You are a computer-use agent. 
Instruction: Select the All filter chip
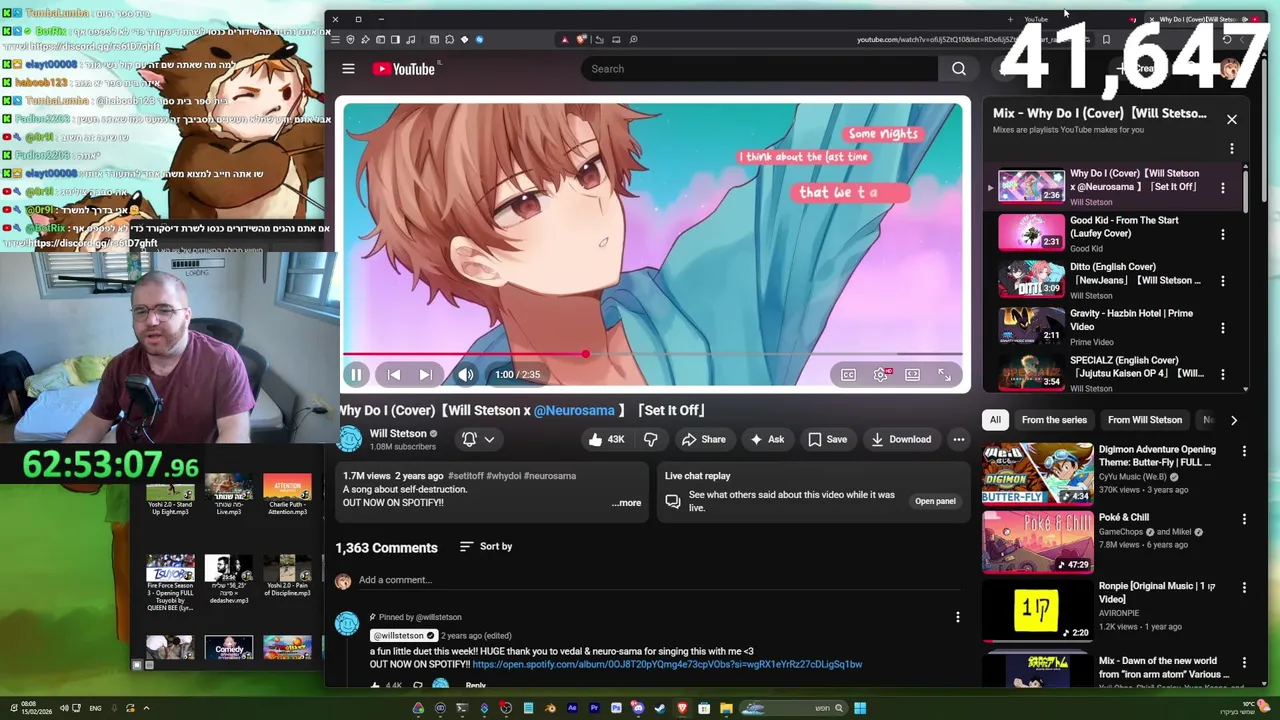point(995,420)
